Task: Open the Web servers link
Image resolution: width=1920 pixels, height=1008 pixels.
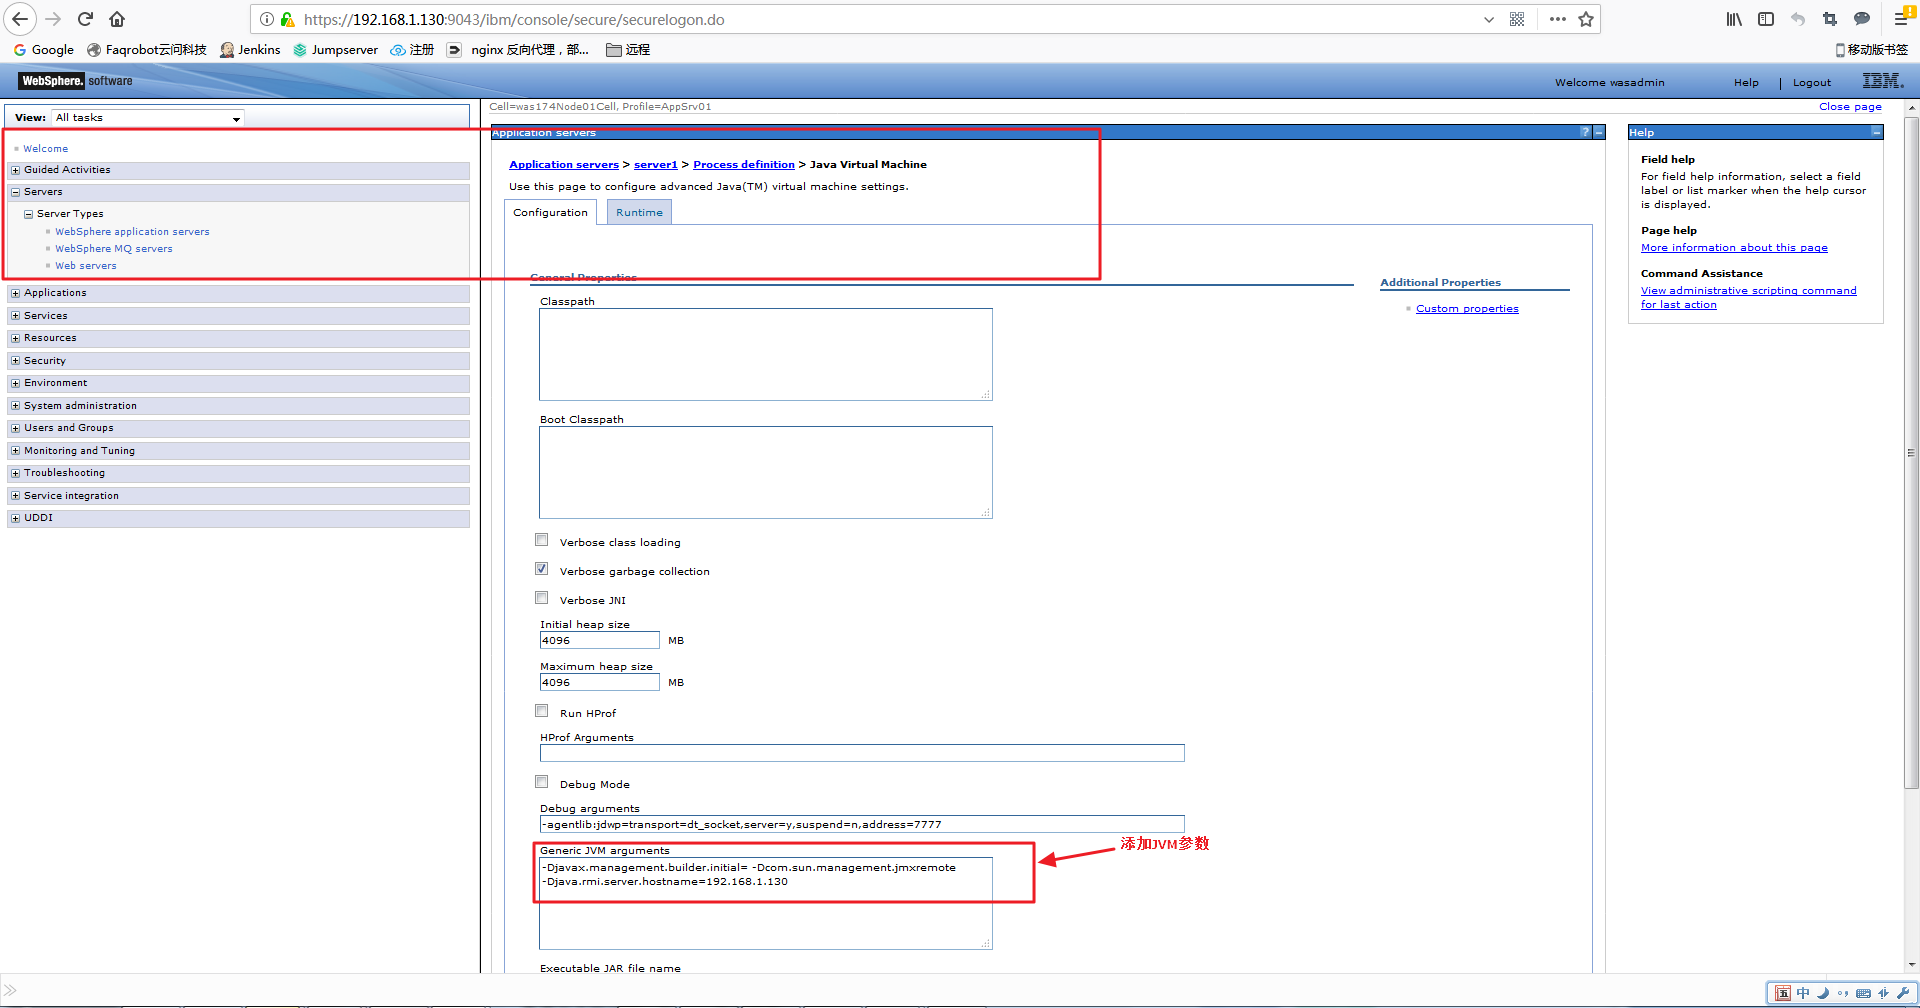Action: (x=86, y=266)
